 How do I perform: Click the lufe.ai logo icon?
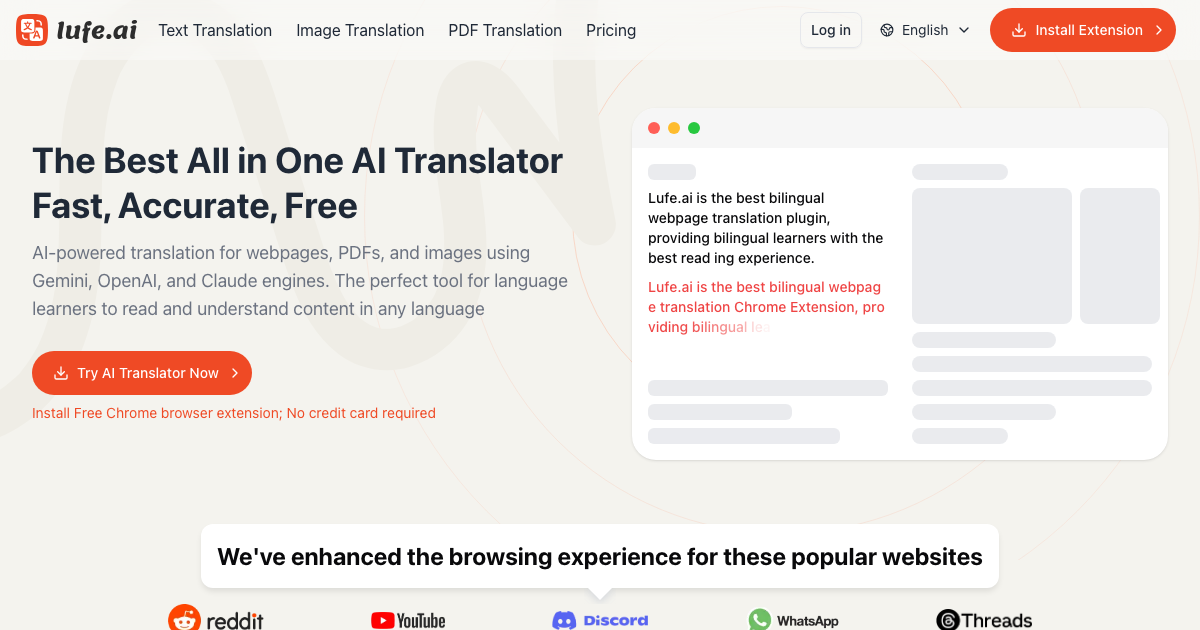tap(32, 30)
